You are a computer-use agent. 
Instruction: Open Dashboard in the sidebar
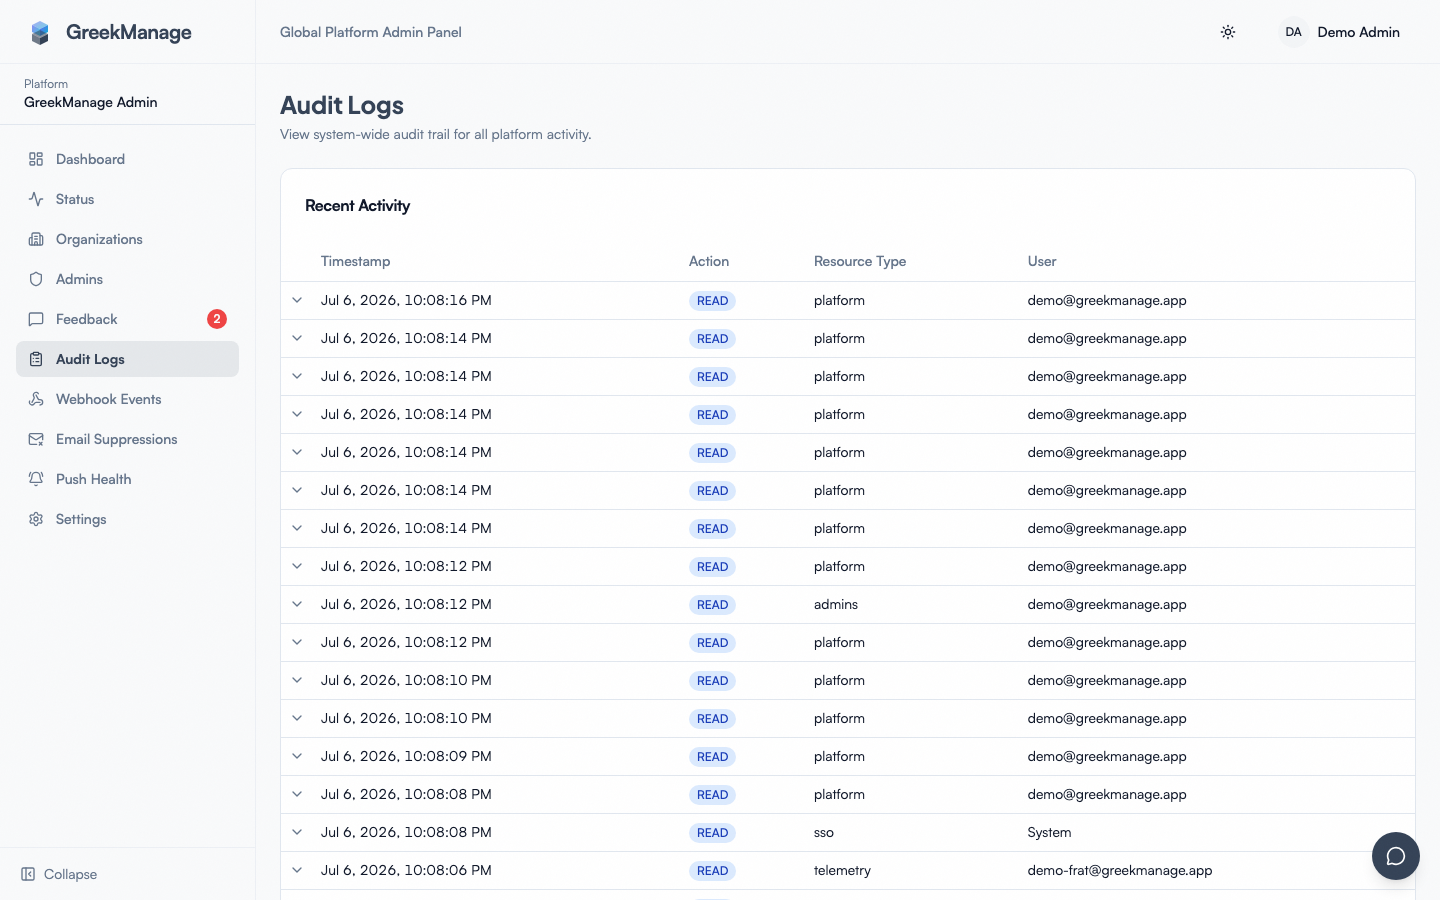(x=127, y=159)
